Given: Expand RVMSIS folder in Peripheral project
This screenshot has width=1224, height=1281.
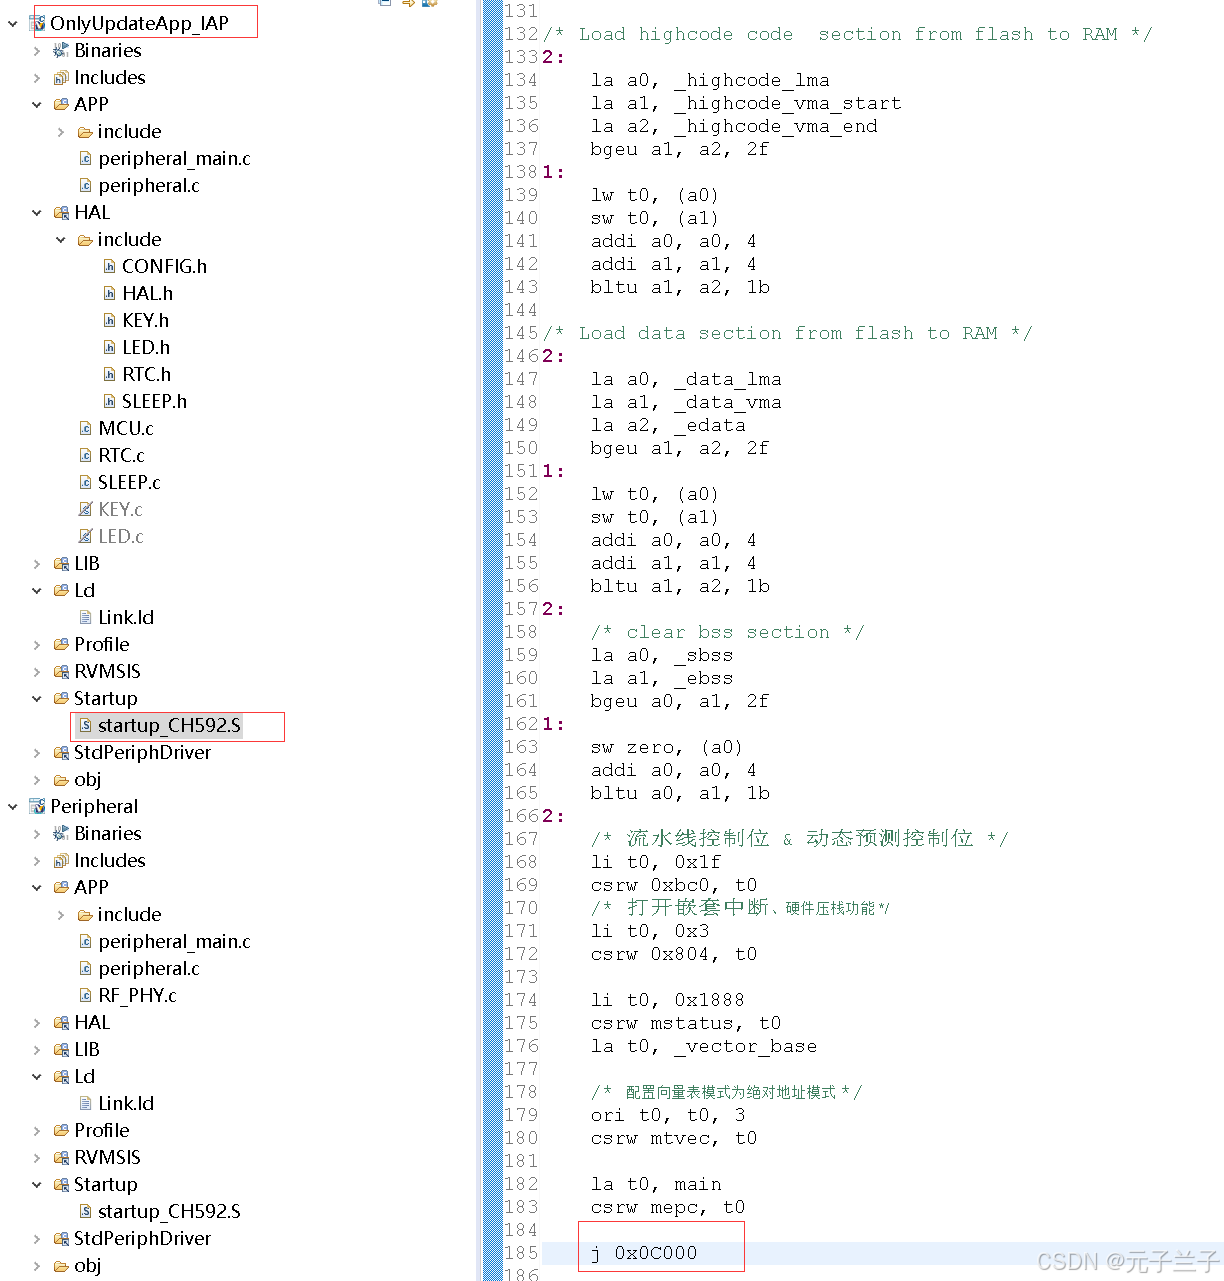Looking at the screenshot, I should pyautogui.click(x=37, y=1157).
